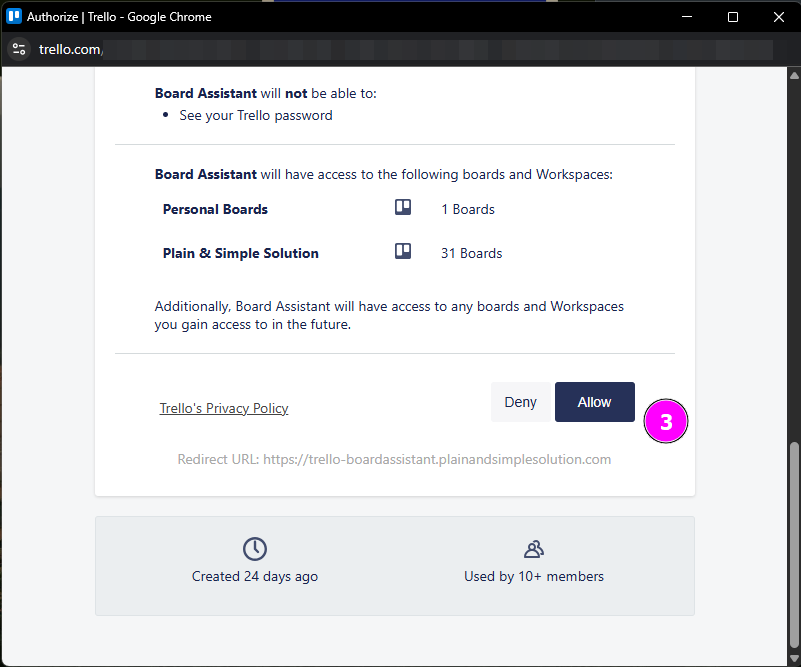Click the Trello logo in title bar
This screenshot has width=801, height=667.
pos(14,16)
